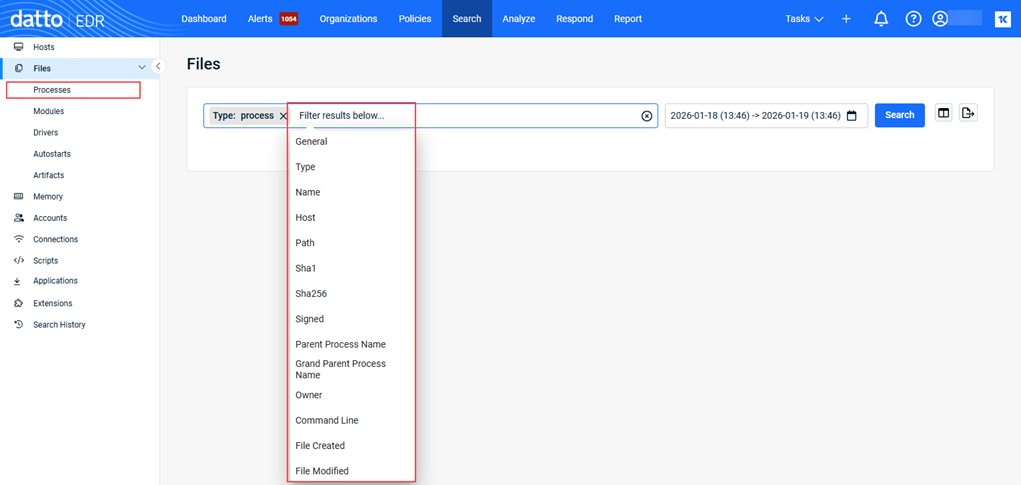Select Sha256 from filter list
Image resolution: width=1021 pixels, height=485 pixels.
311,294
